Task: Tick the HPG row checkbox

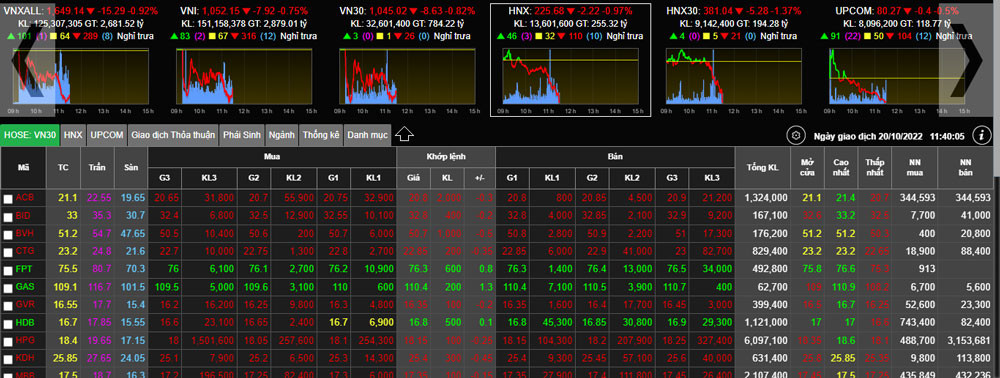Action: click(8, 342)
